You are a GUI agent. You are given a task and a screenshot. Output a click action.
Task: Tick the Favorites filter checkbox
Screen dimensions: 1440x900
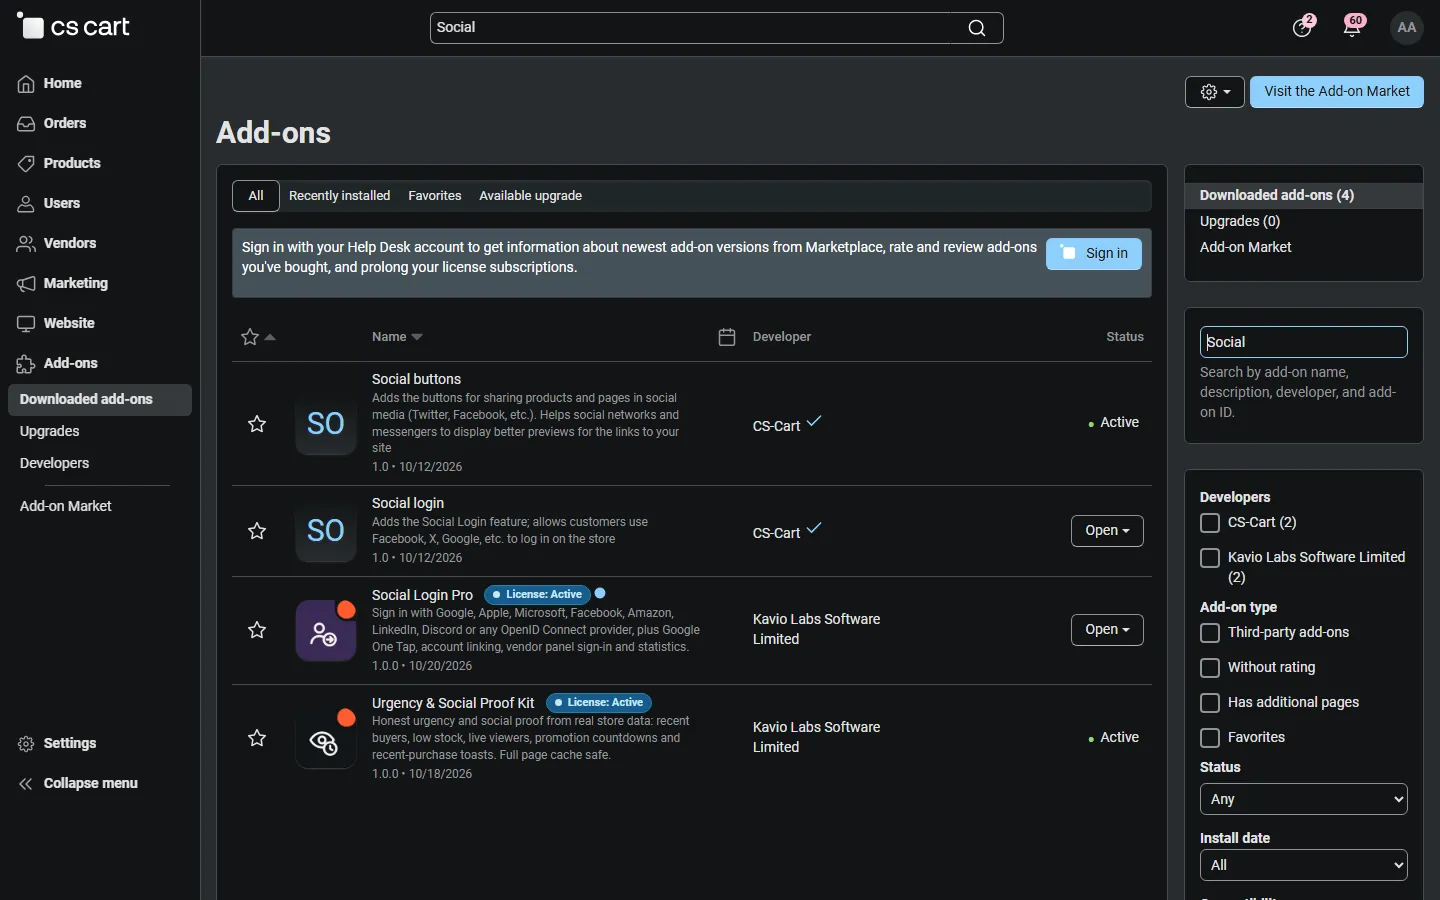1210,738
